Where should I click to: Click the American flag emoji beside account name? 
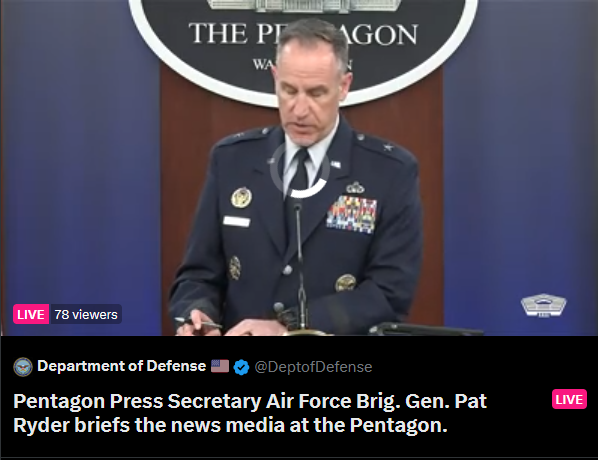coord(220,366)
